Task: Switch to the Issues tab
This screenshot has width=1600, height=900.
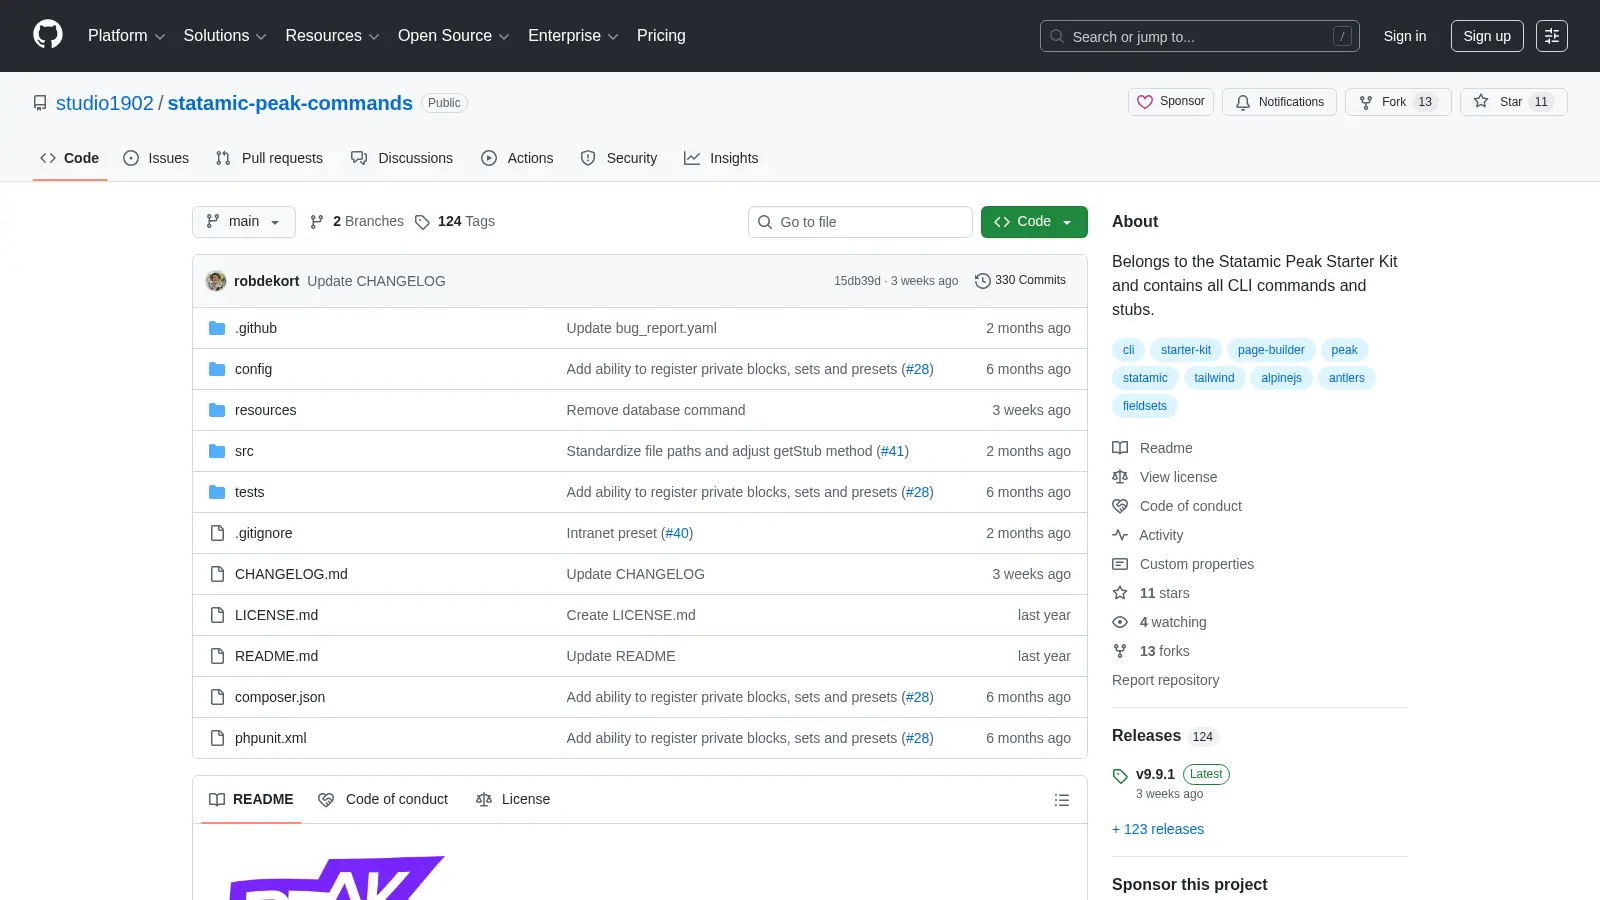Action: (156, 158)
